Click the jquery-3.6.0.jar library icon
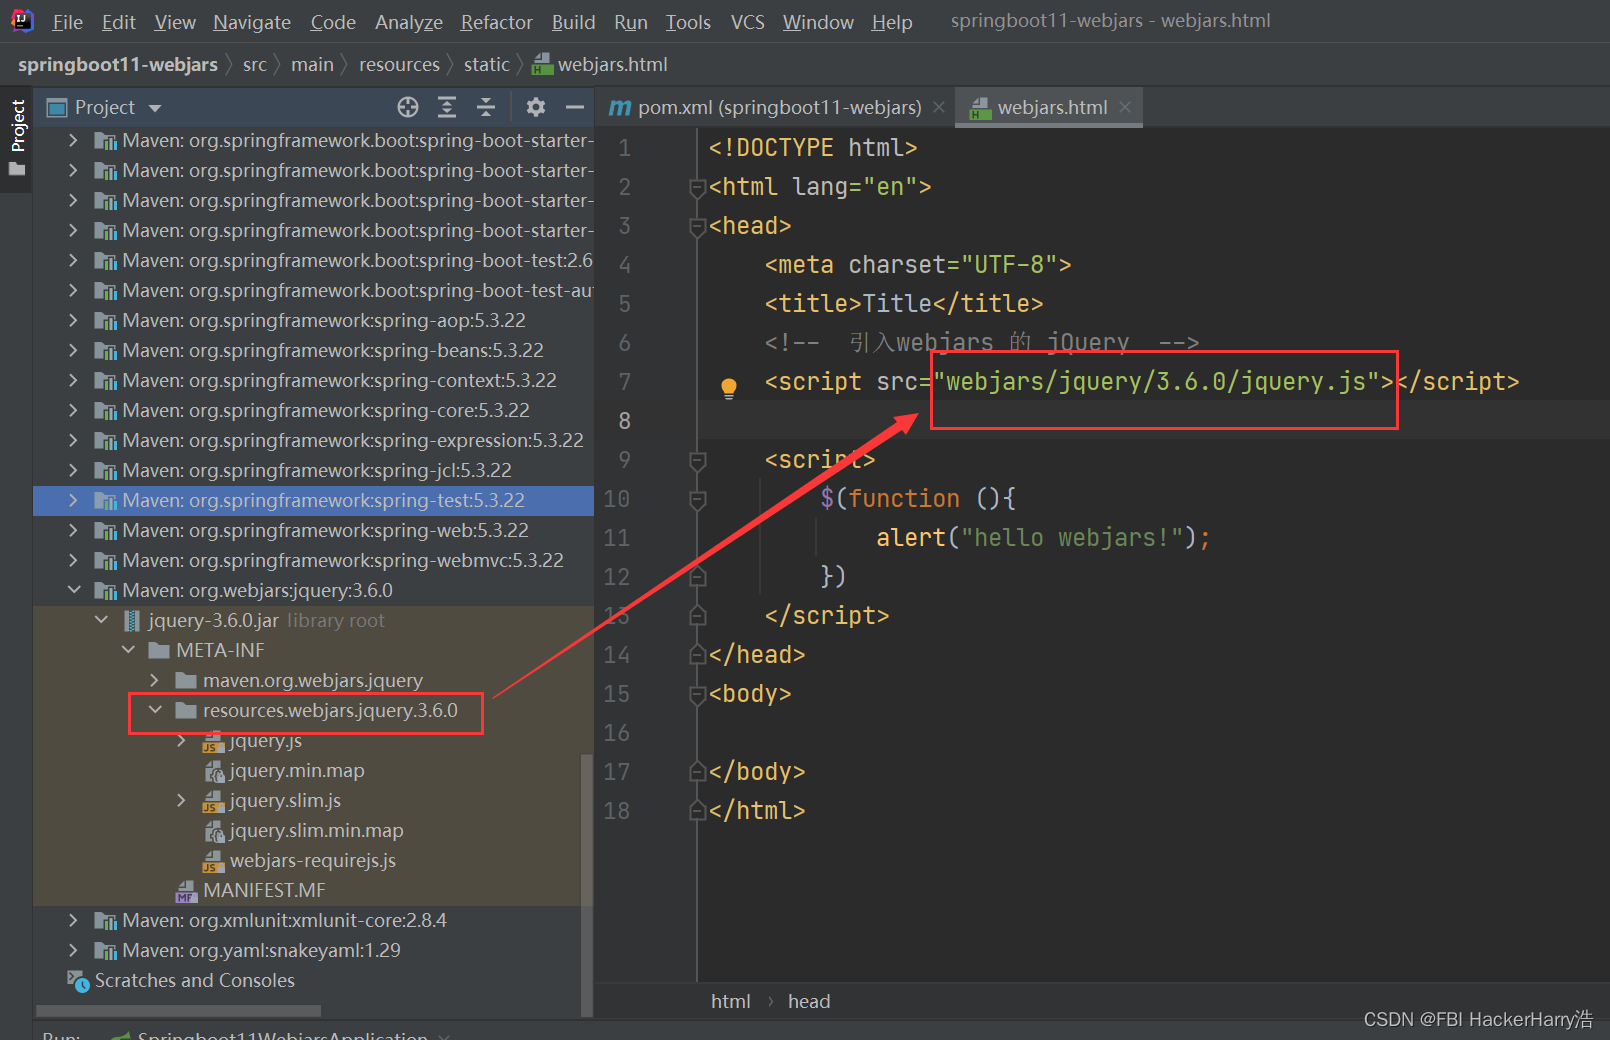The image size is (1610, 1040). (132, 621)
